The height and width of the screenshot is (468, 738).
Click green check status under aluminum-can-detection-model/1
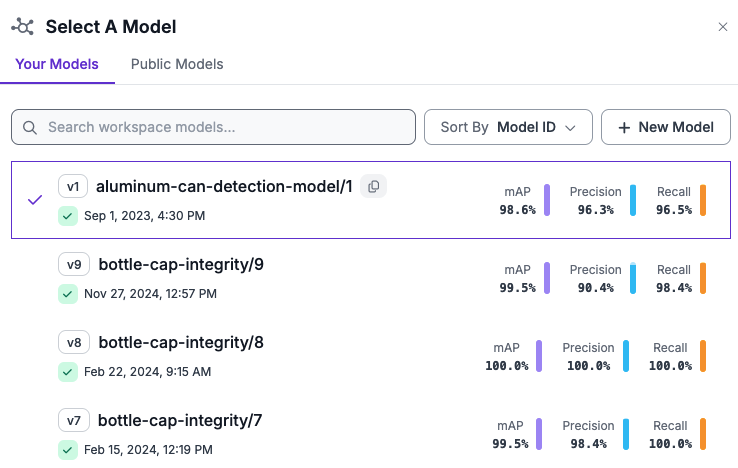coord(67,215)
